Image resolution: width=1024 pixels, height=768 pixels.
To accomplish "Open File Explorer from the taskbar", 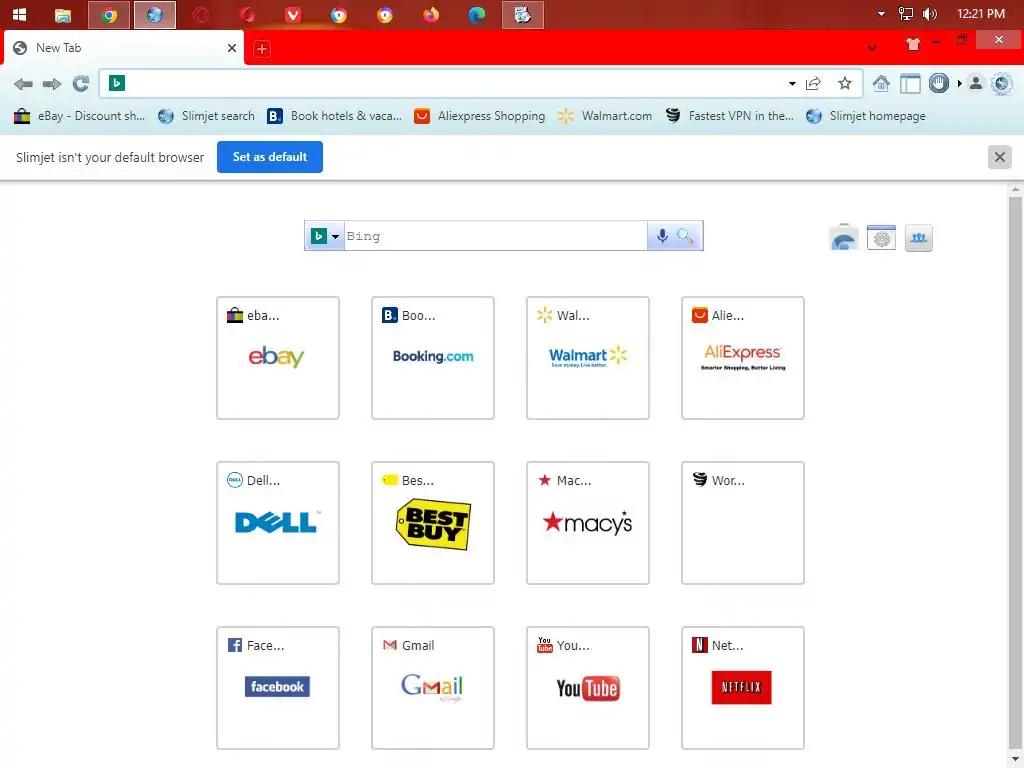I will click(63, 14).
